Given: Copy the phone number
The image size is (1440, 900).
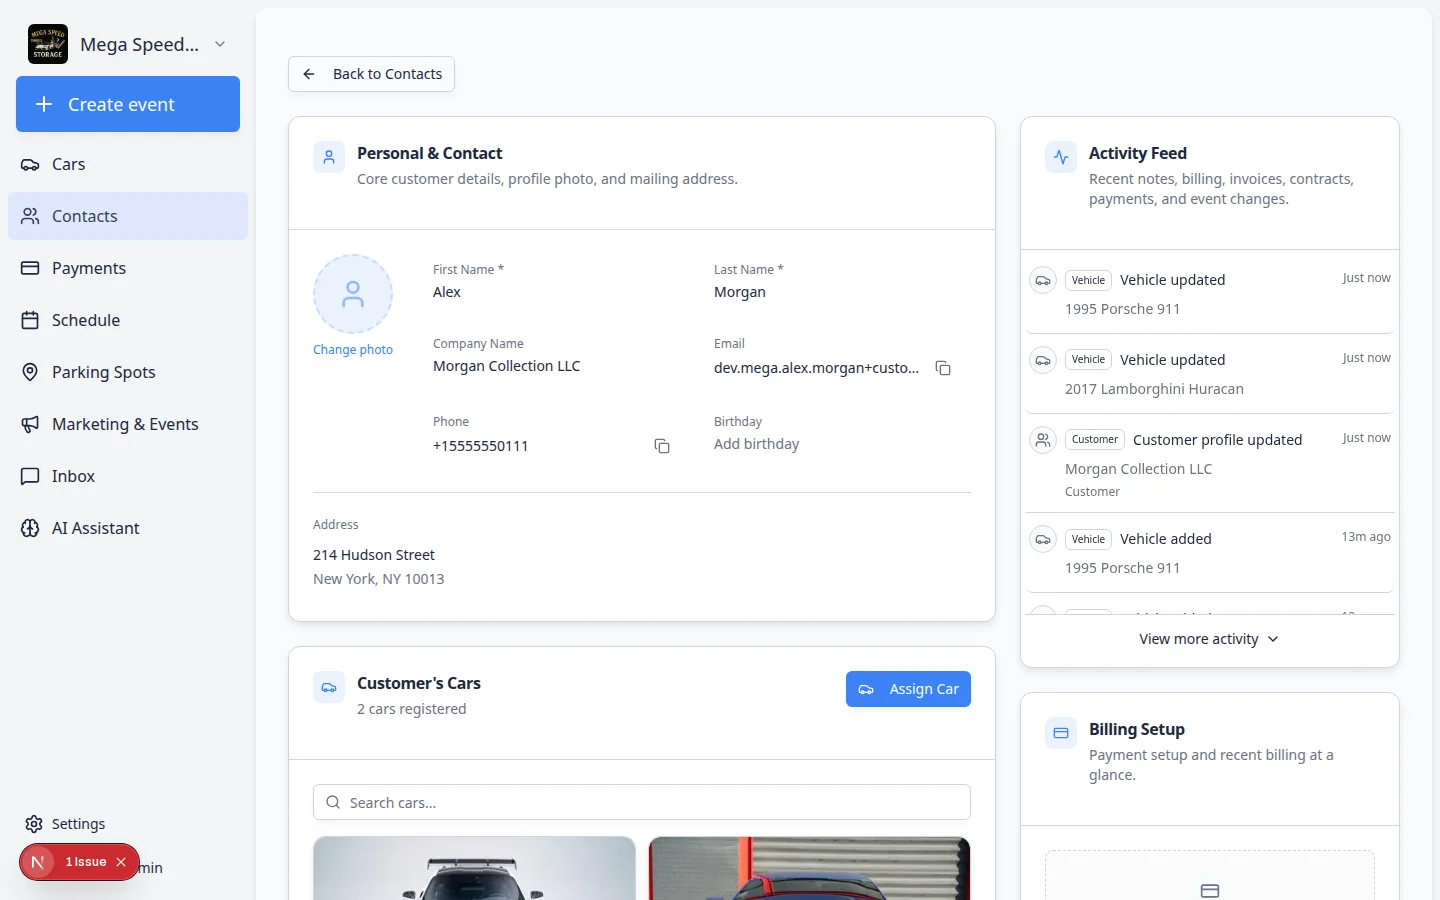Looking at the screenshot, I should click(662, 446).
